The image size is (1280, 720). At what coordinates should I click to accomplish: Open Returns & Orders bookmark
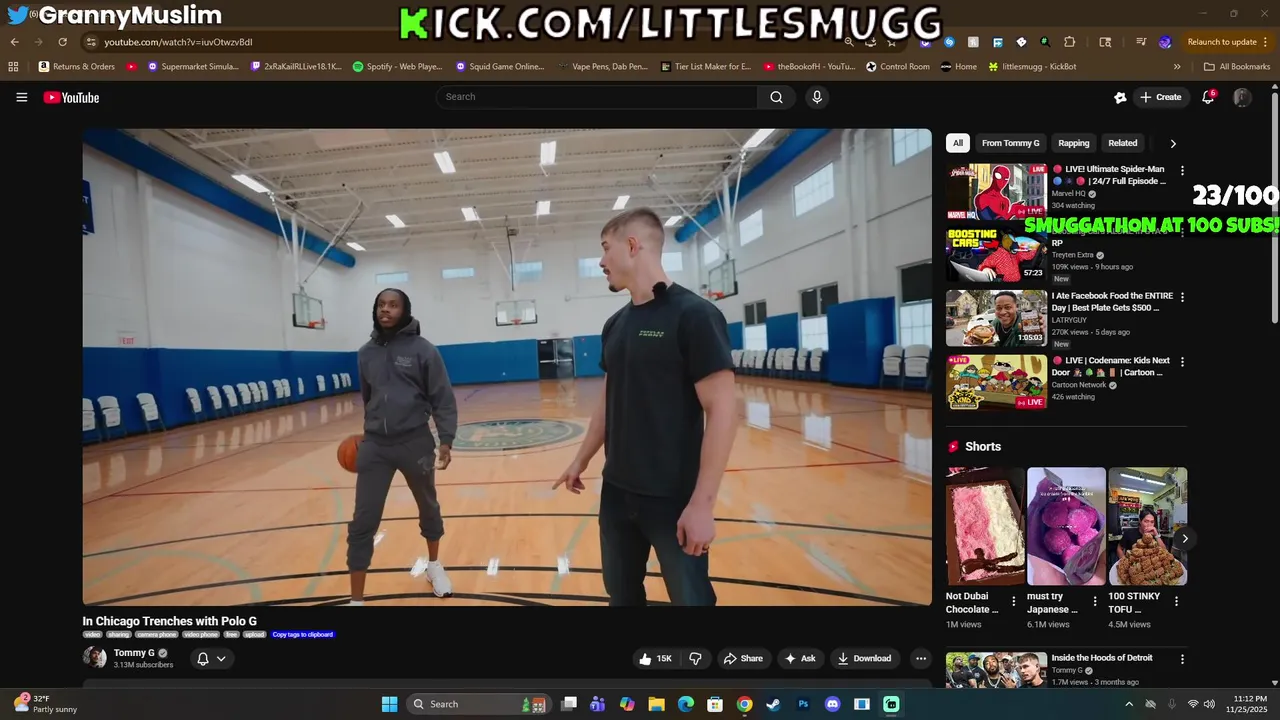coord(77,67)
